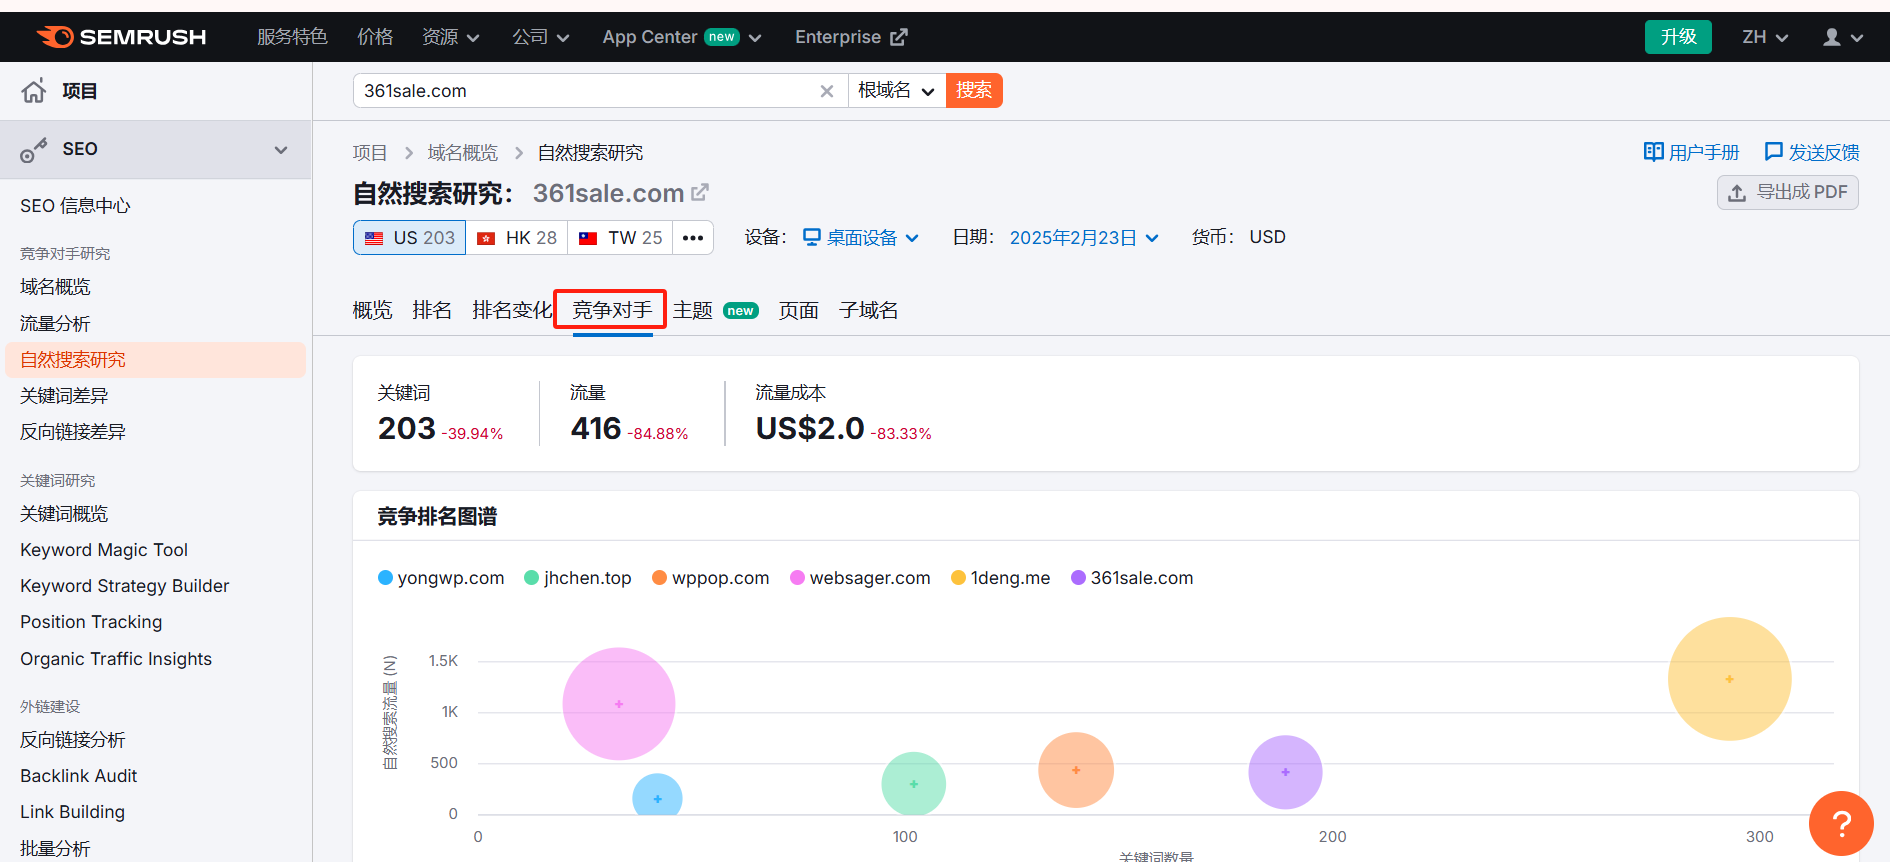Open Keyword Magic Tool in sidebar
The width and height of the screenshot is (1890, 862).
(x=104, y=550)
